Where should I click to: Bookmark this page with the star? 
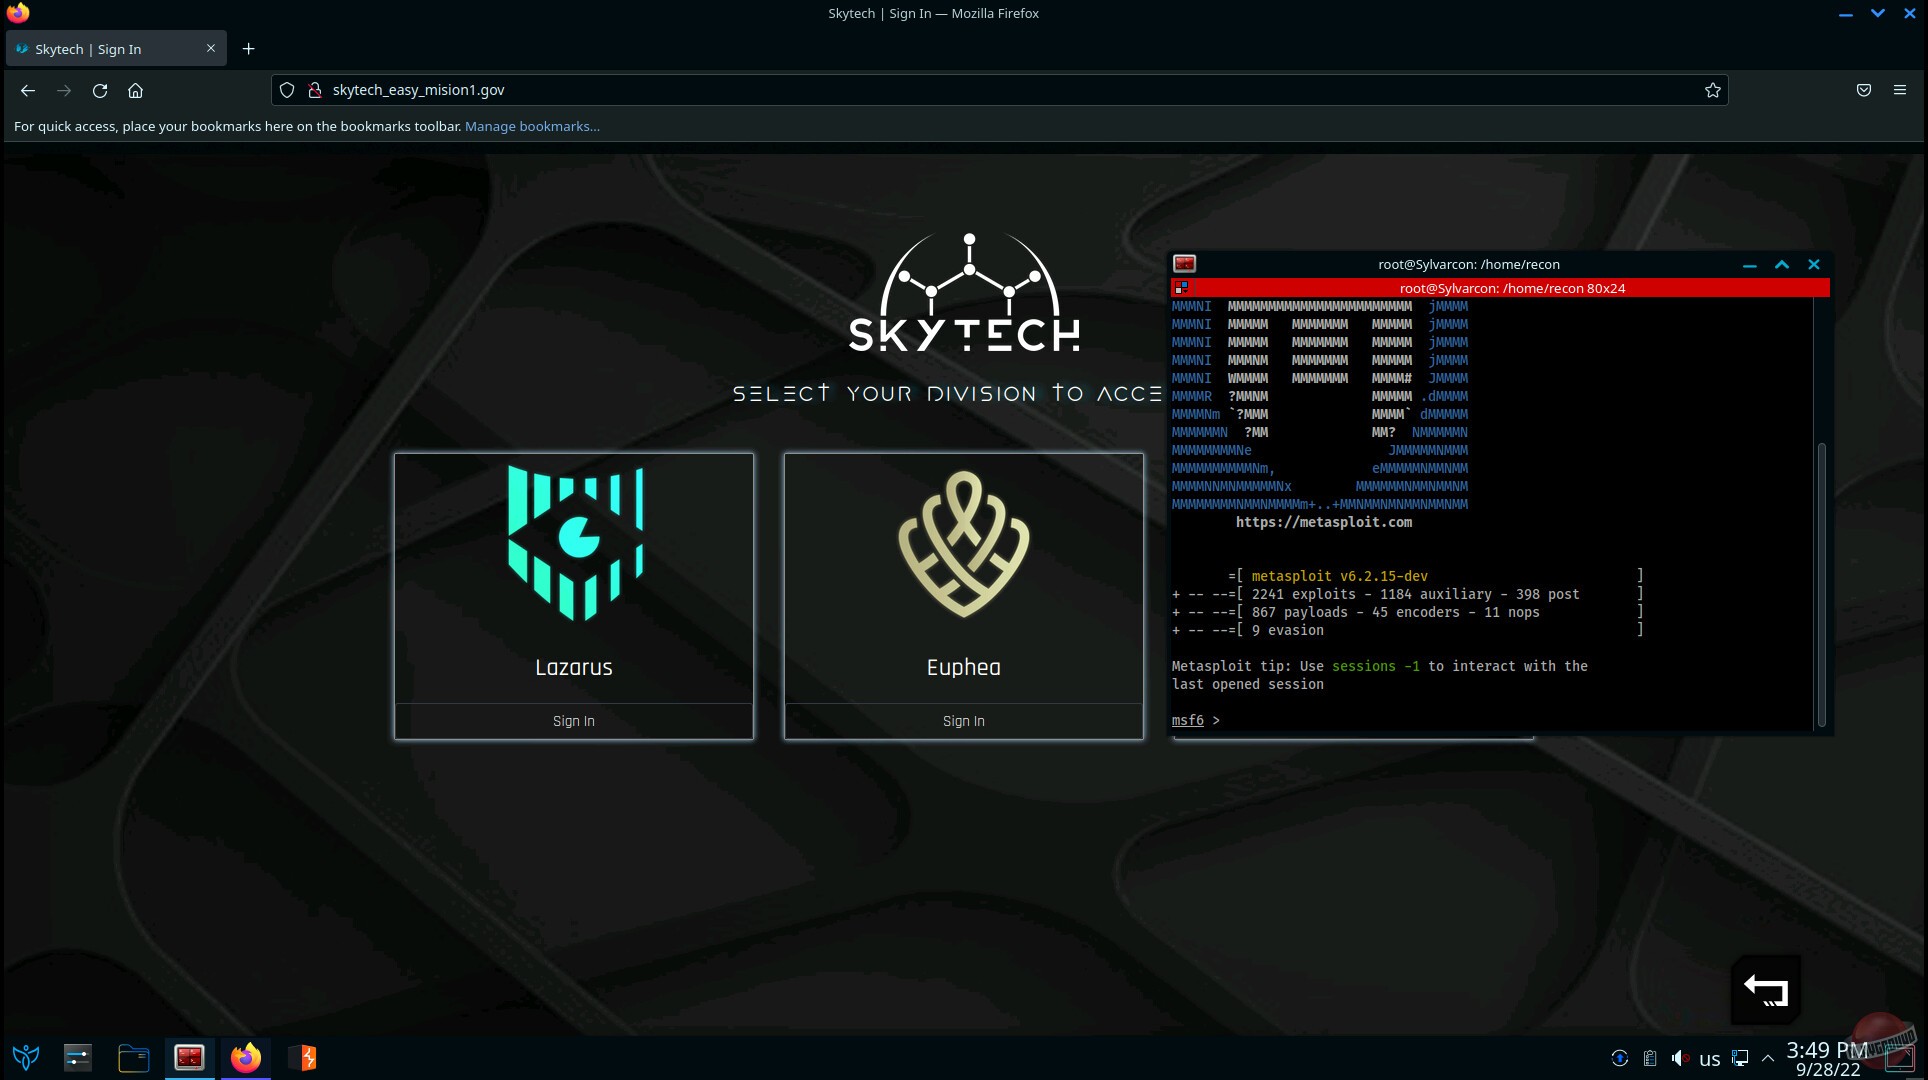click(x=1712, y=90)
